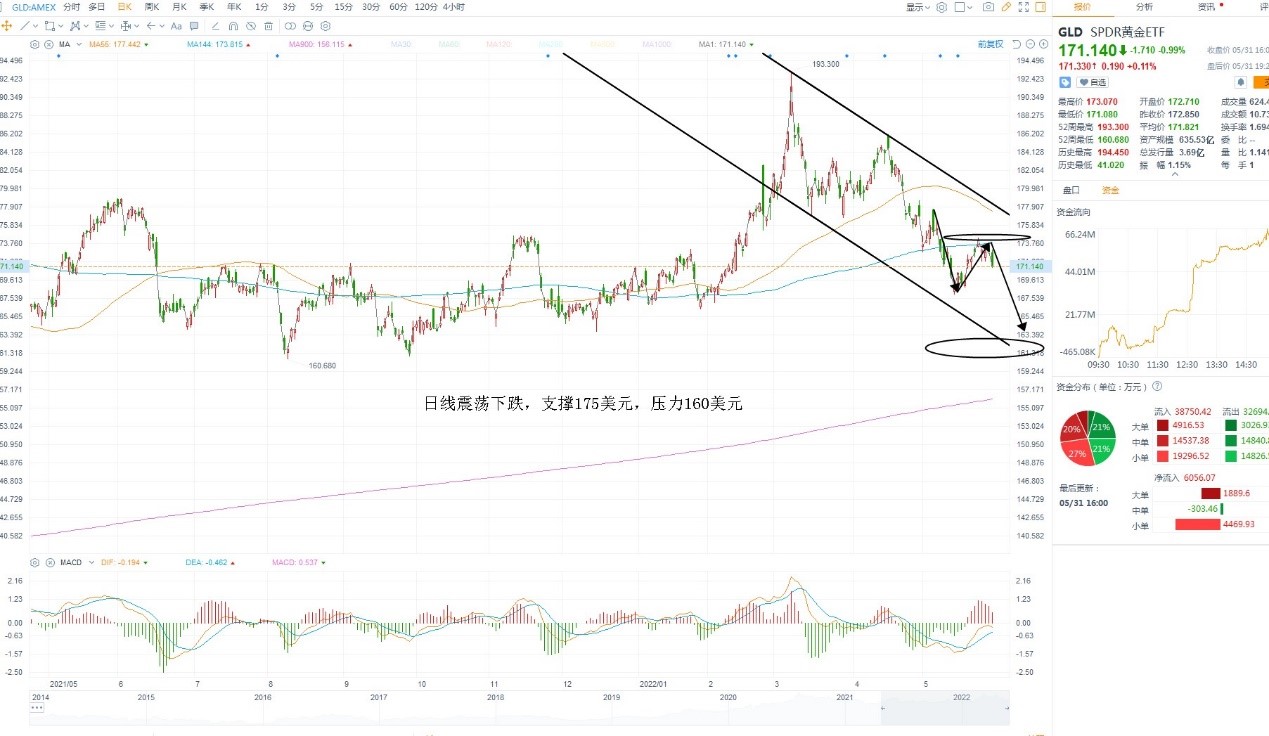Zoom out chart with minus circle icon

click(1030, 44)
